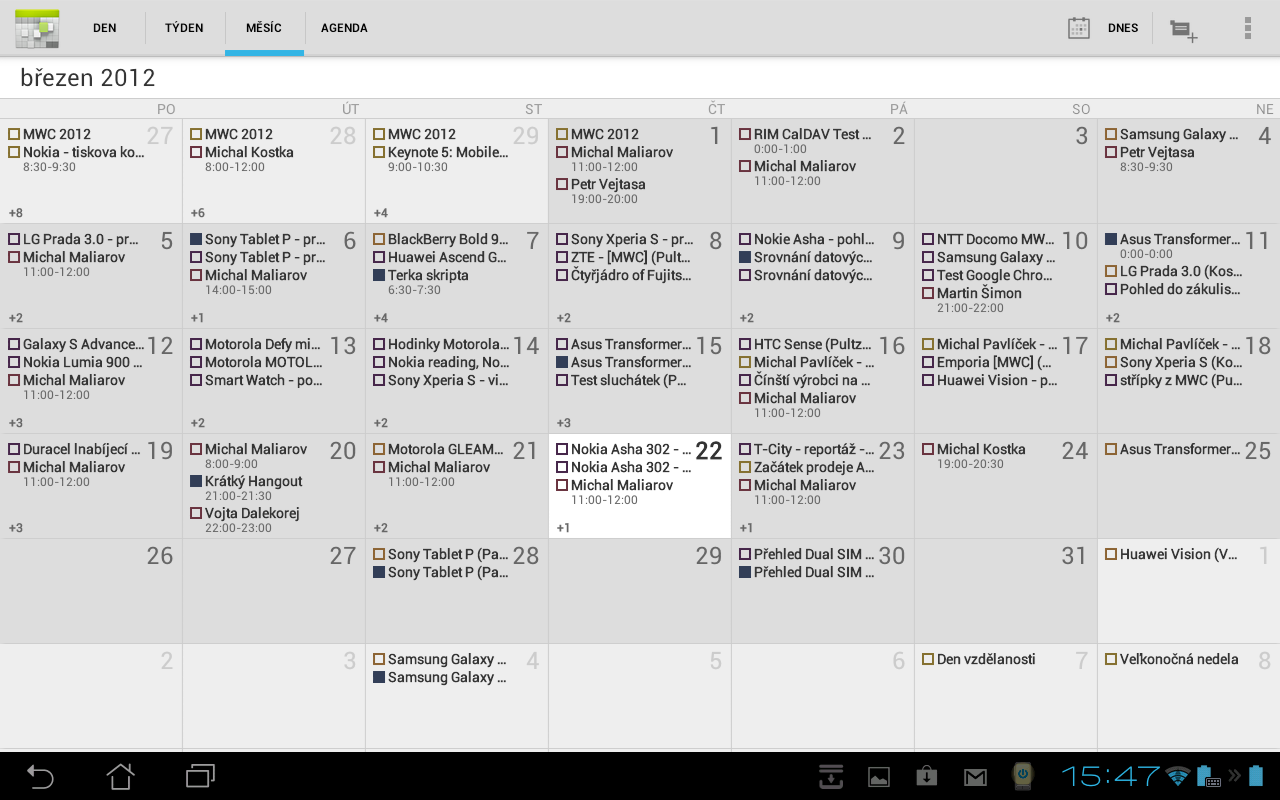
Task: Open the calendar app icon top-left
Action: (36, 27)
